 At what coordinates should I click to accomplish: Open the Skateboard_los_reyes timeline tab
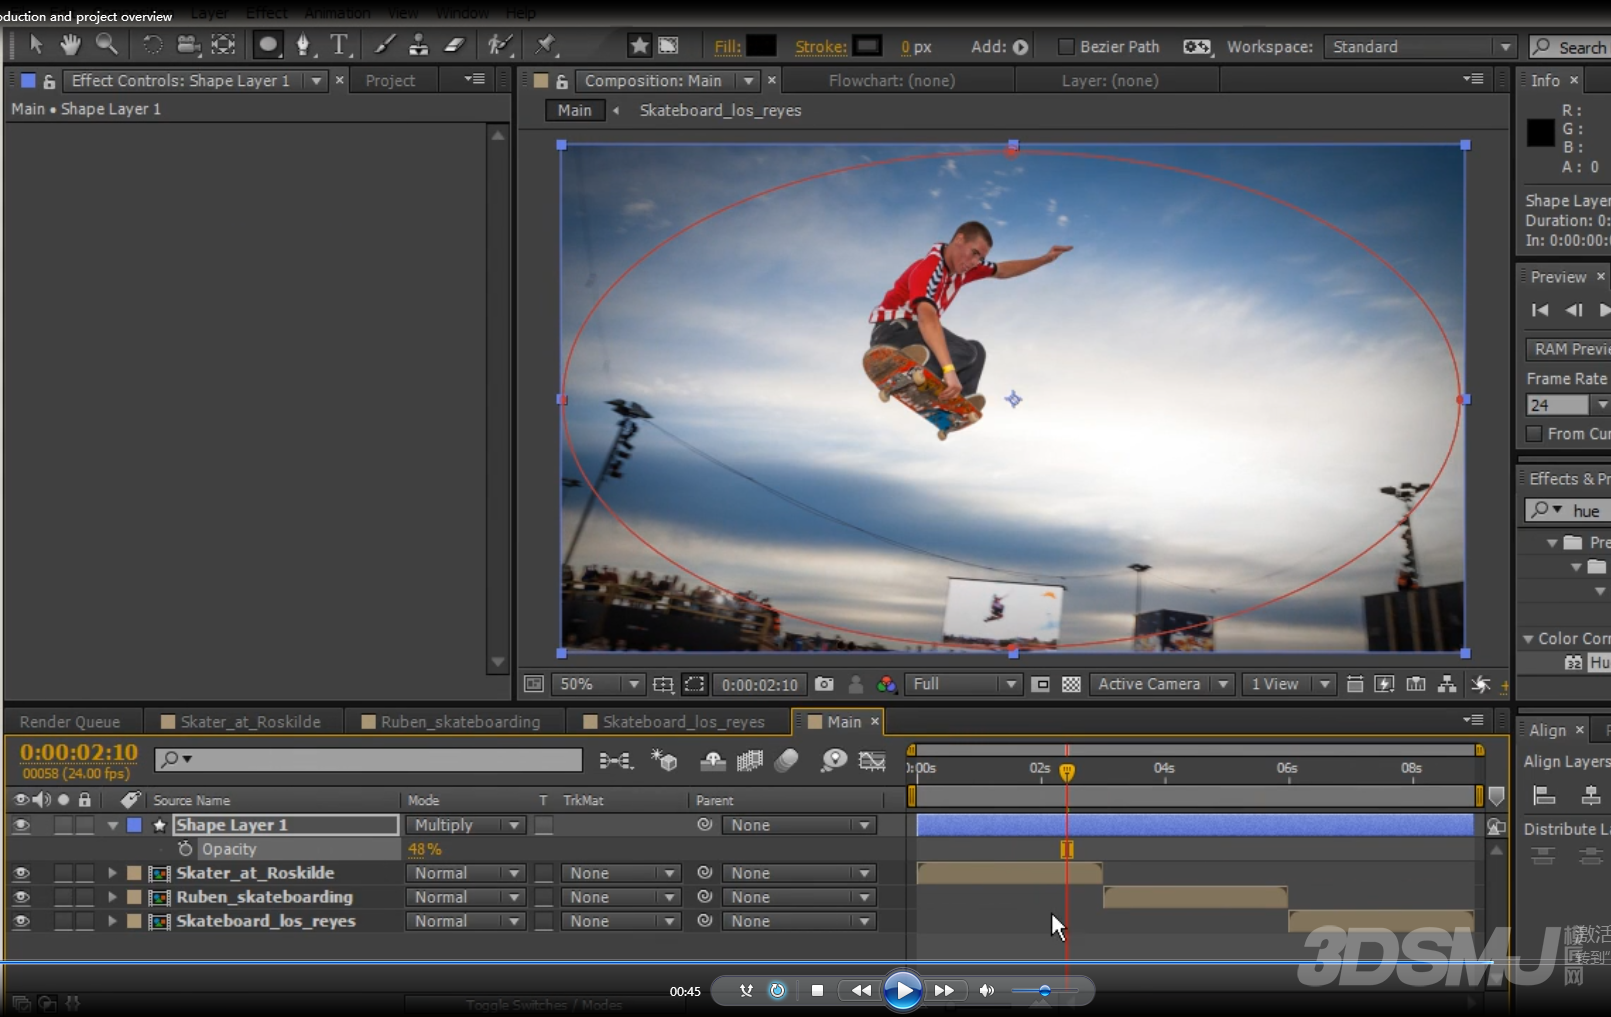point(675,721)
